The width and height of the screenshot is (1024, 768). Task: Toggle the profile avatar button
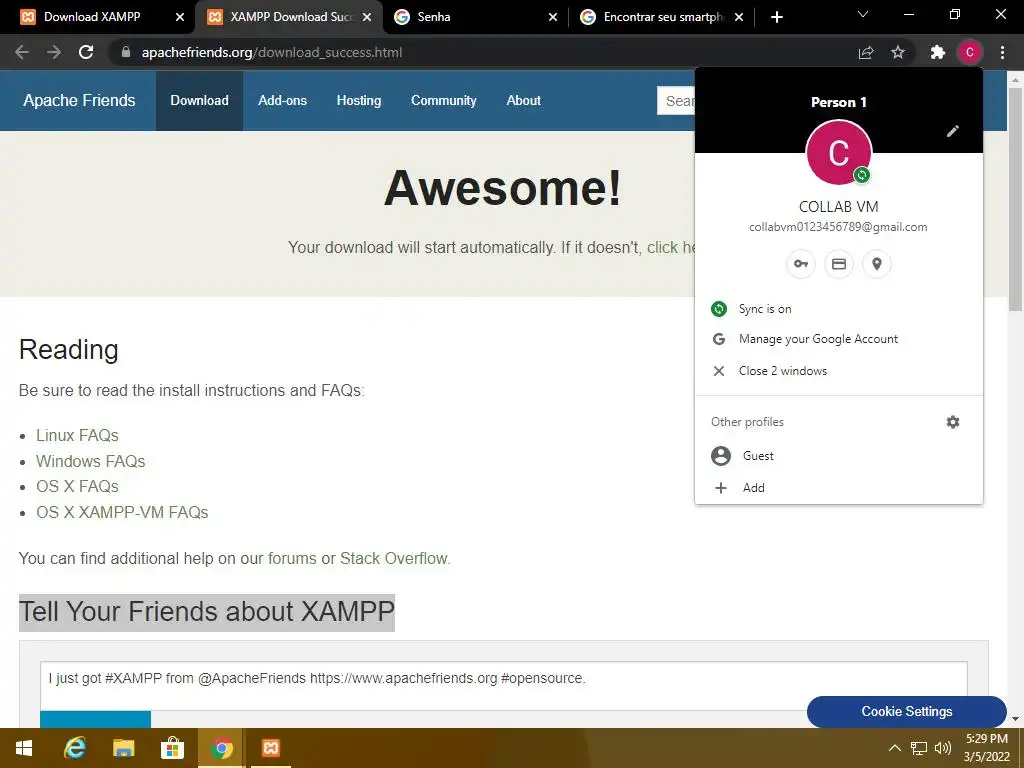[970, 52]
